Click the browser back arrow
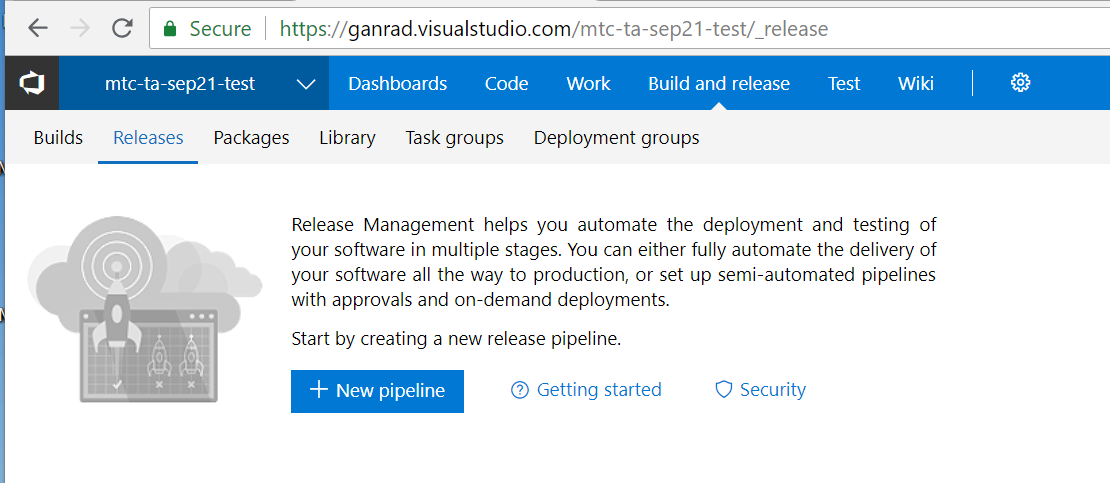This screenshot has height=483, width=1110. (37, 28)
